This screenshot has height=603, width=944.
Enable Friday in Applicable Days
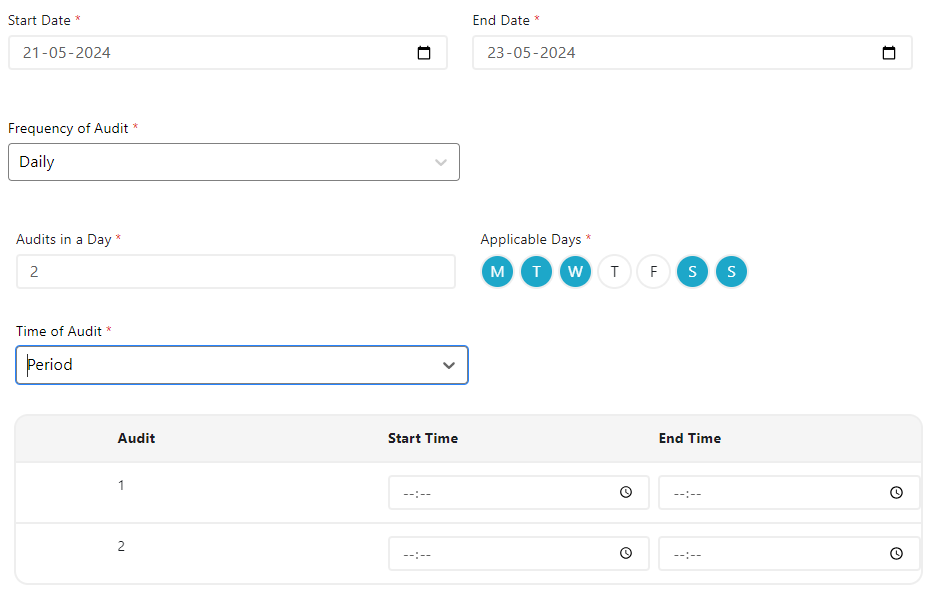[653, 272]
